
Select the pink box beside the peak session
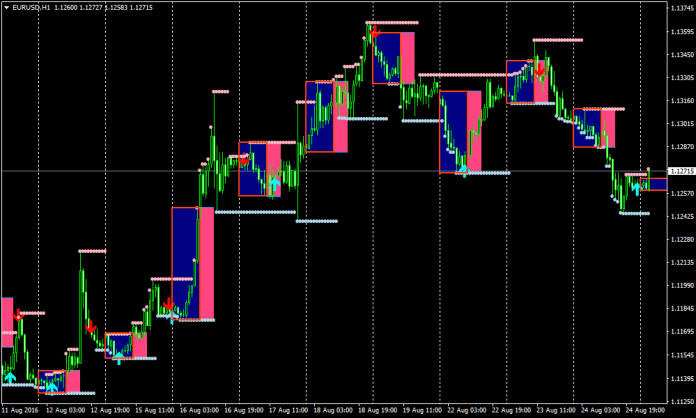click(x=406, y=58)
